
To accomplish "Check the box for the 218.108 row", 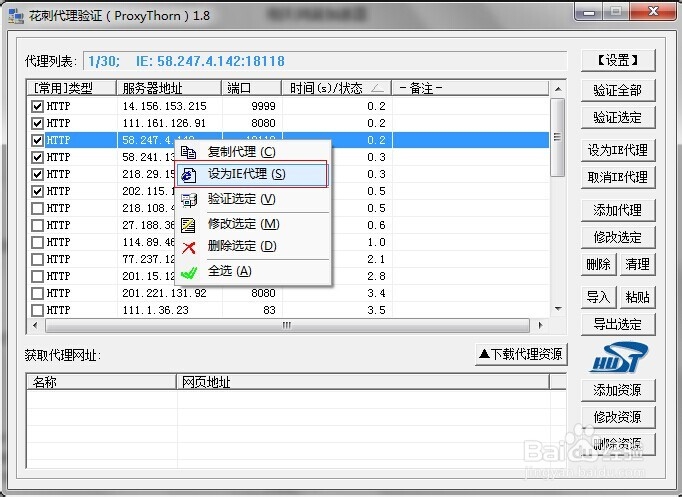I will point(37,208).
